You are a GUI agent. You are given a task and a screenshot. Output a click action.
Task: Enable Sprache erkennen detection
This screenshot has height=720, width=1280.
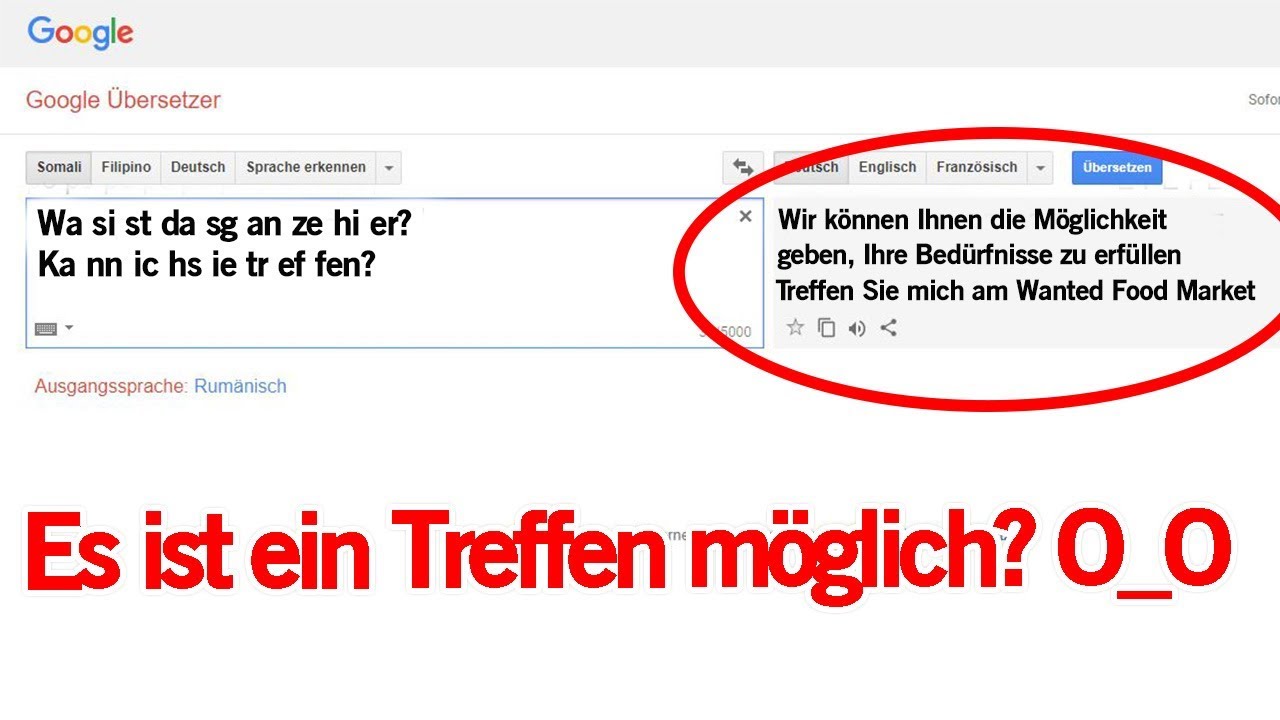pyautogui.click(x=306, y=167)
